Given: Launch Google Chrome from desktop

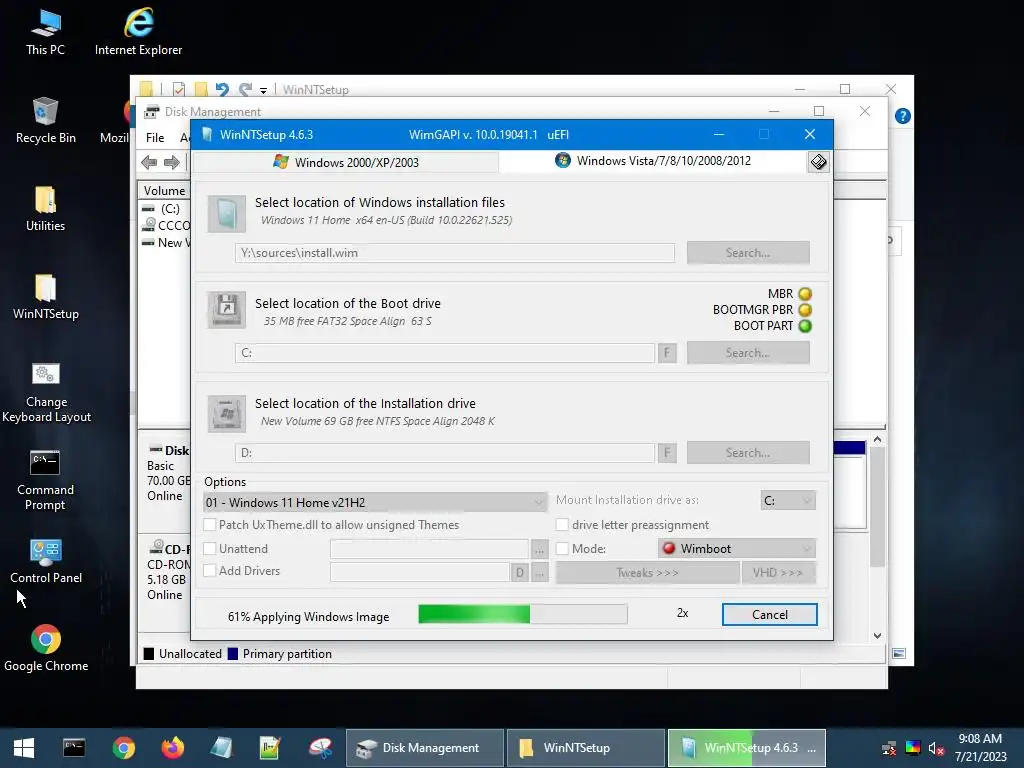Looking at the screenshot, I should 46,648.
